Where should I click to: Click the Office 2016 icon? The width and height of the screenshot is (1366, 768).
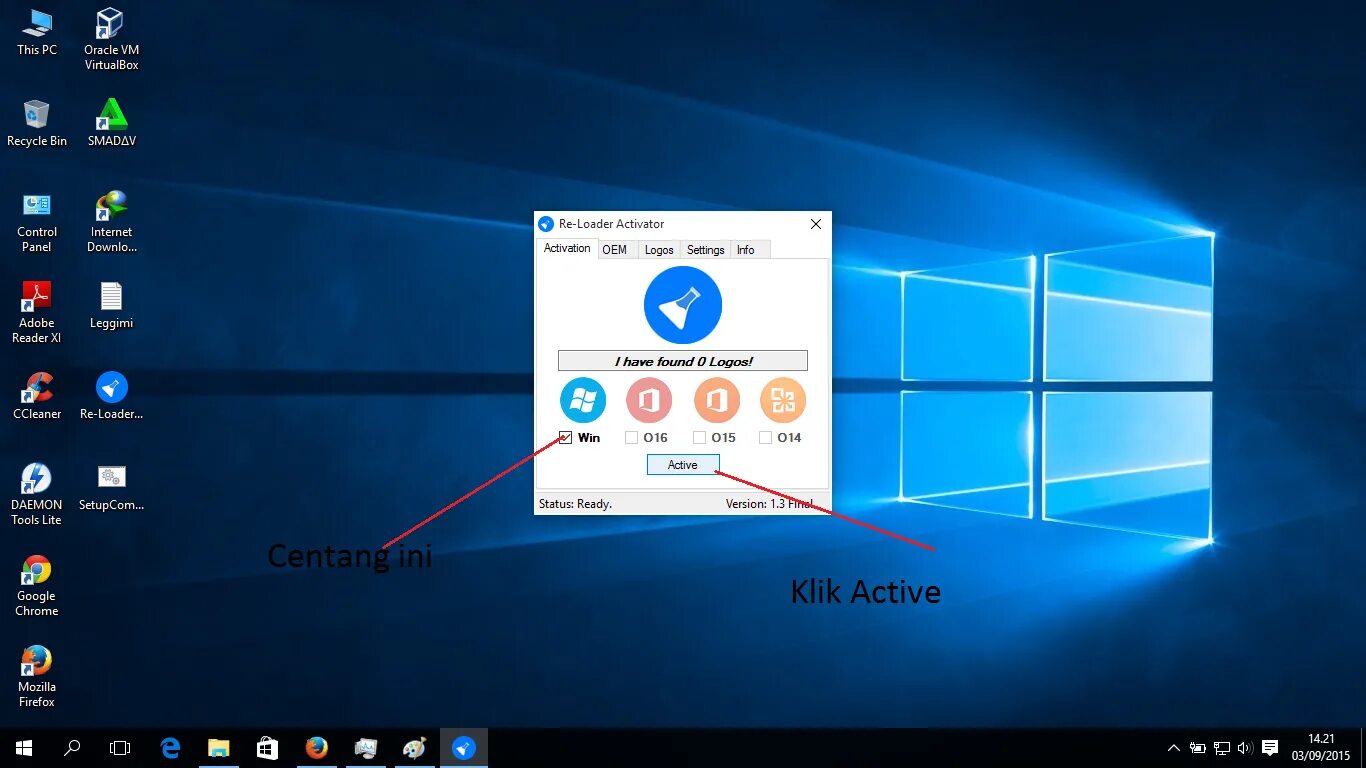click(x=649, y=401)
